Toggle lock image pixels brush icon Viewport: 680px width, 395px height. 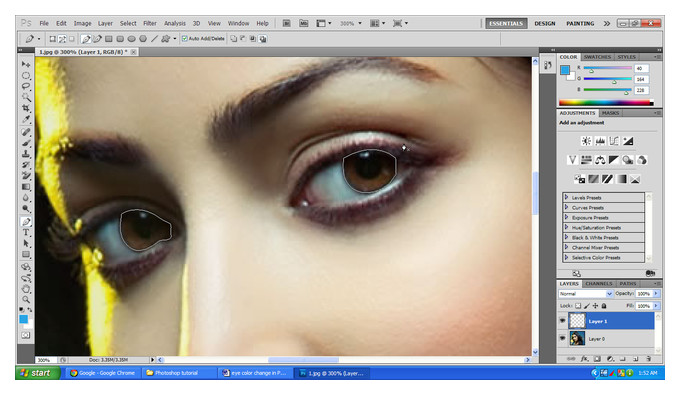(x=587, y=306)
